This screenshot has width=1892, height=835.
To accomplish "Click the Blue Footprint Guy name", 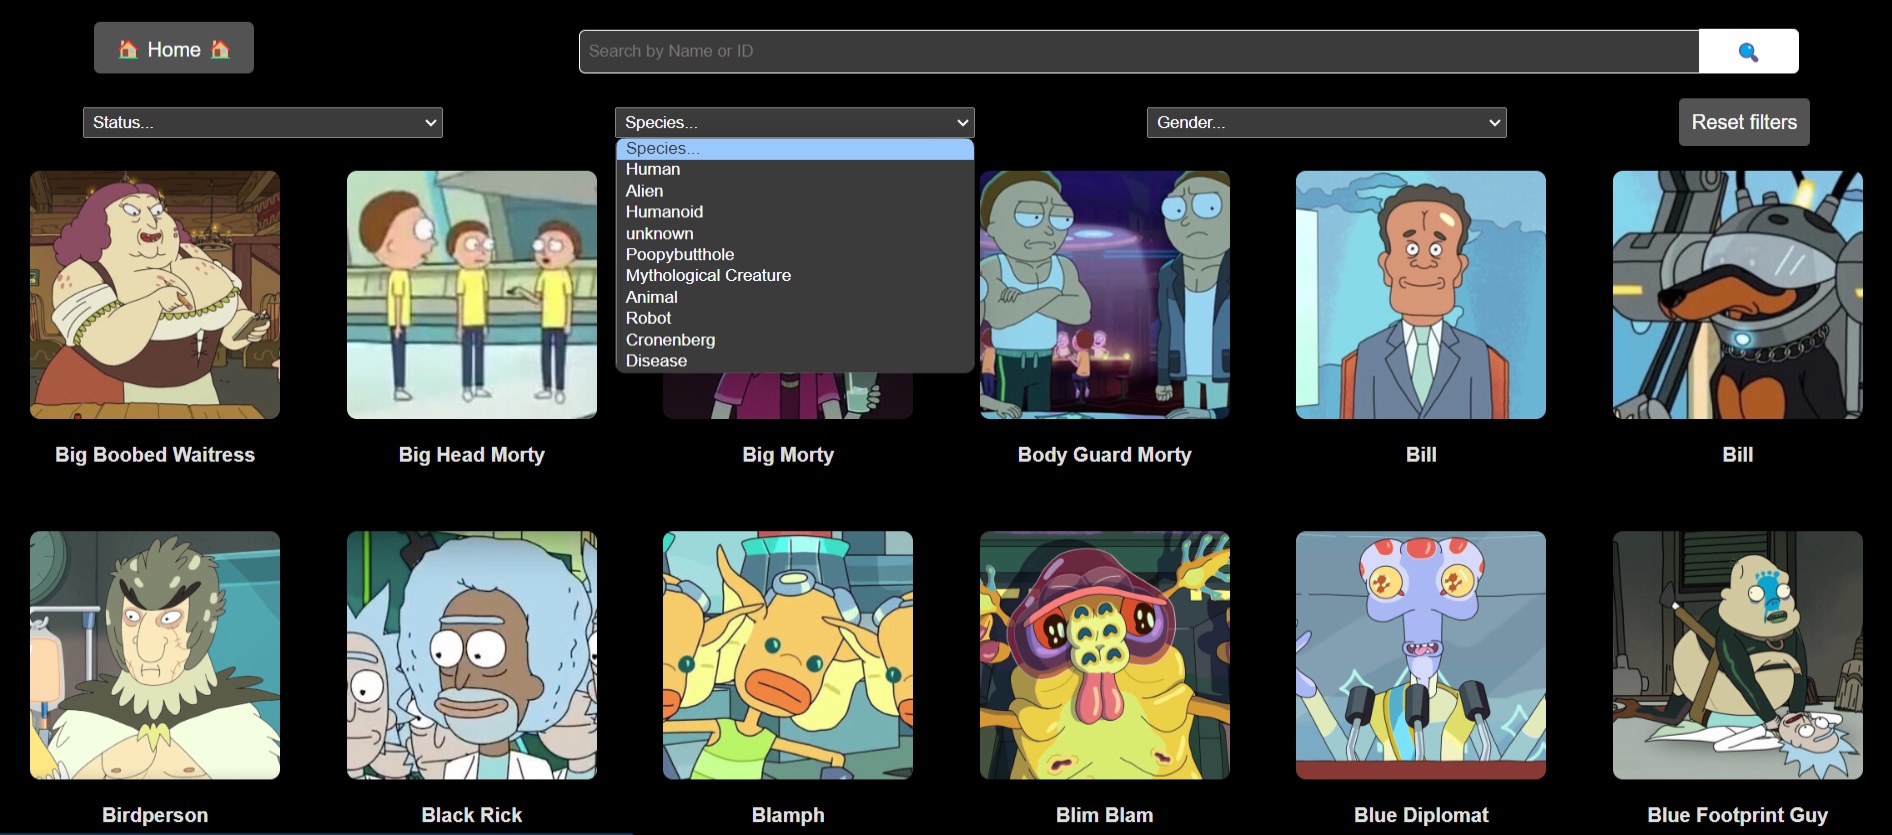I will tap(1738, 815).
